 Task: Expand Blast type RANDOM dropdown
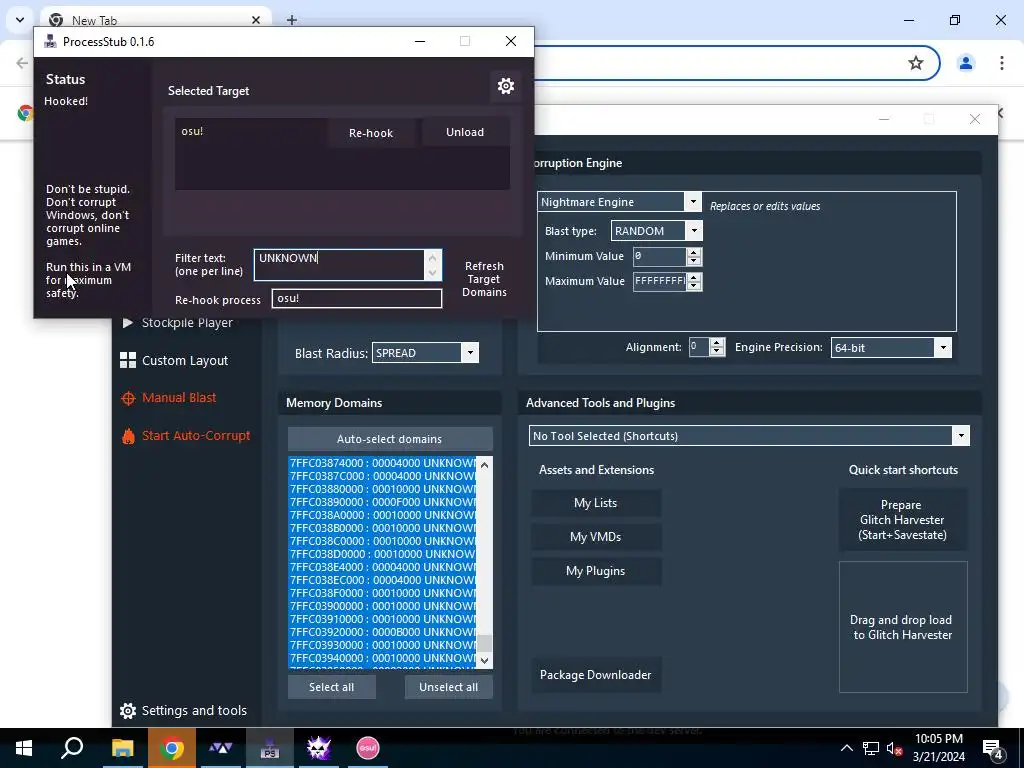[x=694, y=231]
